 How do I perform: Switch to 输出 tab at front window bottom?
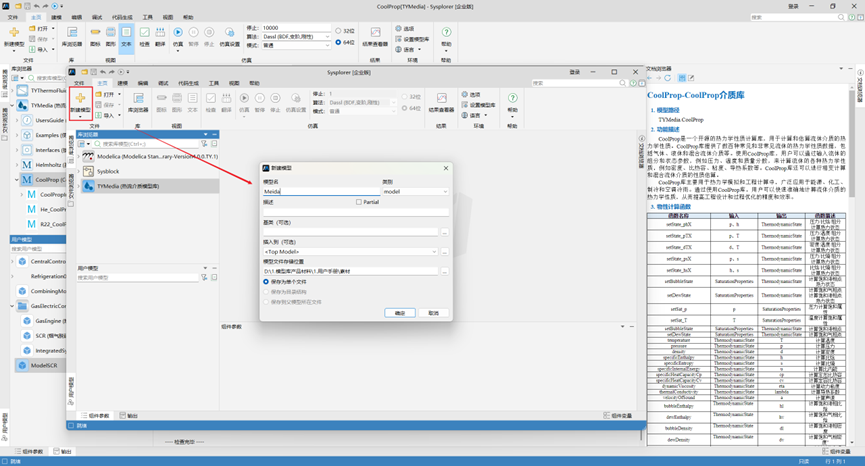(x=129, y=415)
